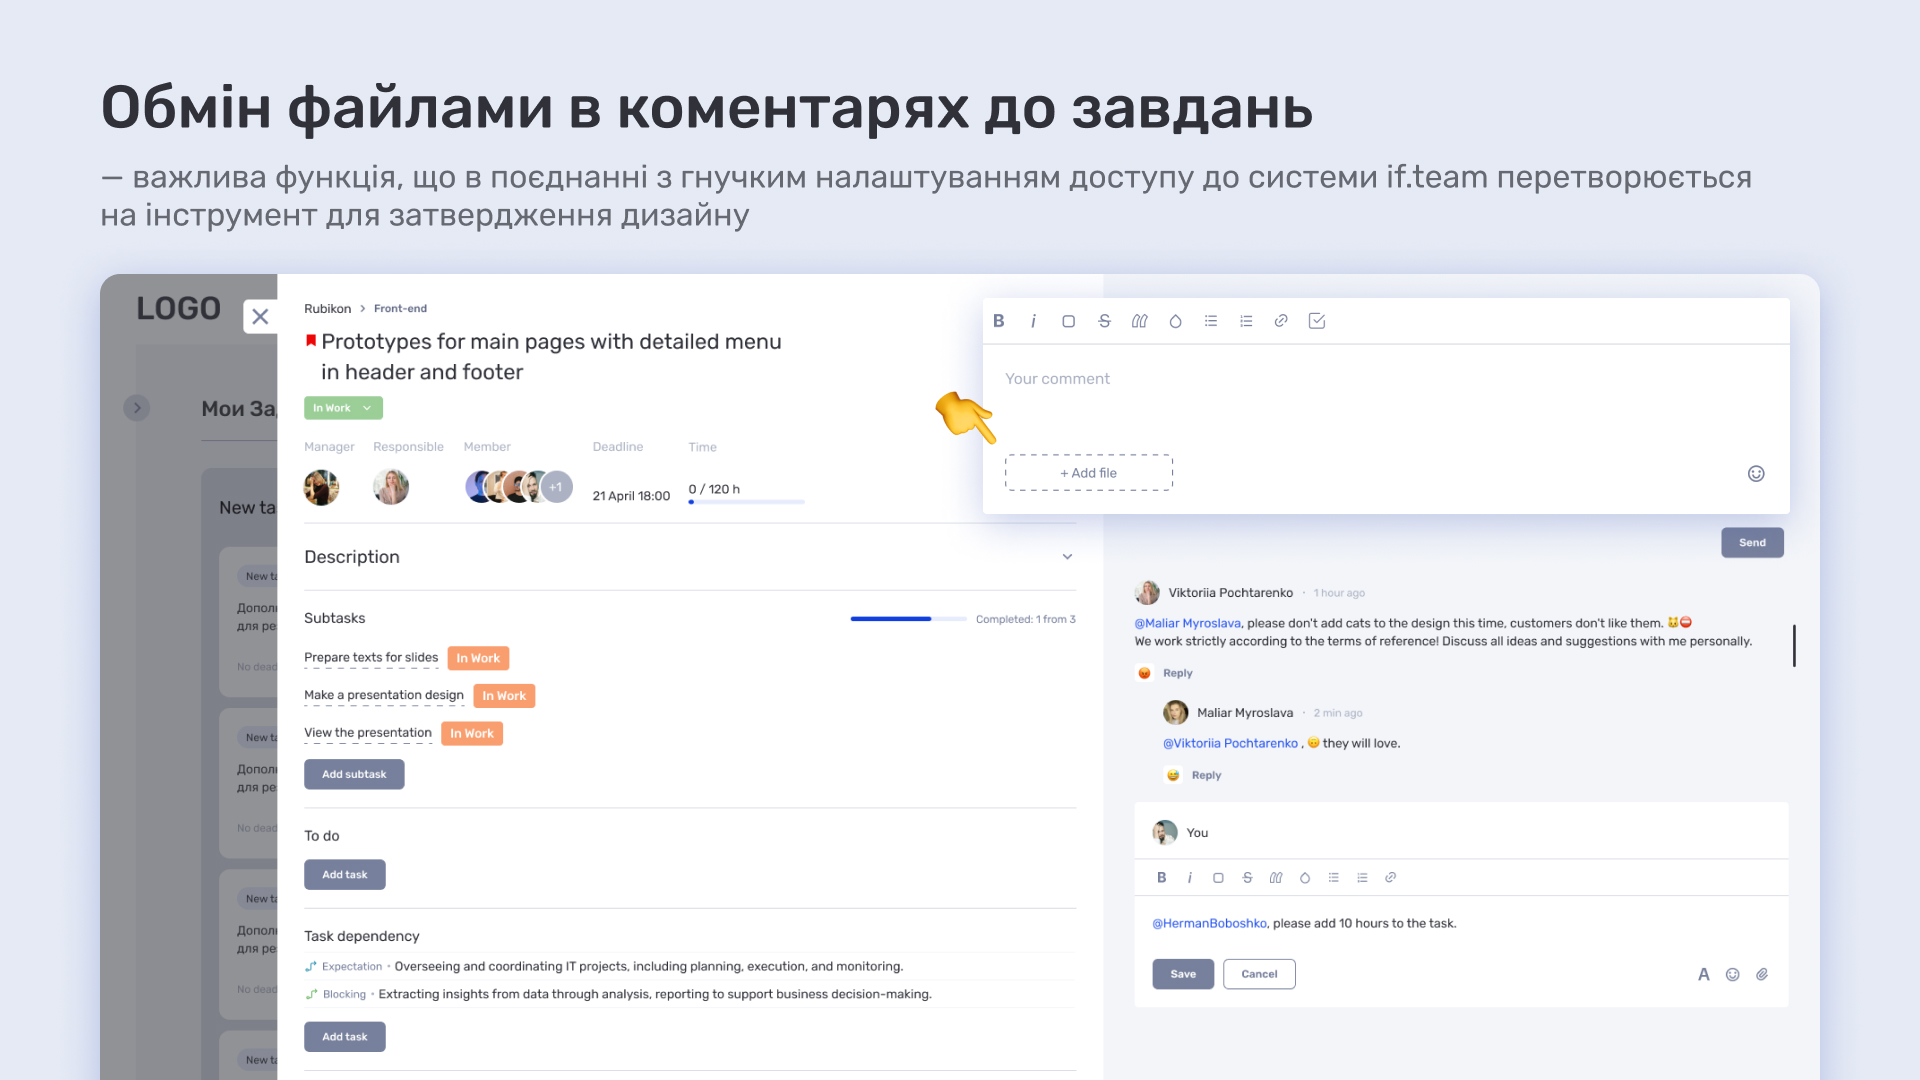Click Add task under To do
1920x1080 pixels.
click(x=344, y=875)
